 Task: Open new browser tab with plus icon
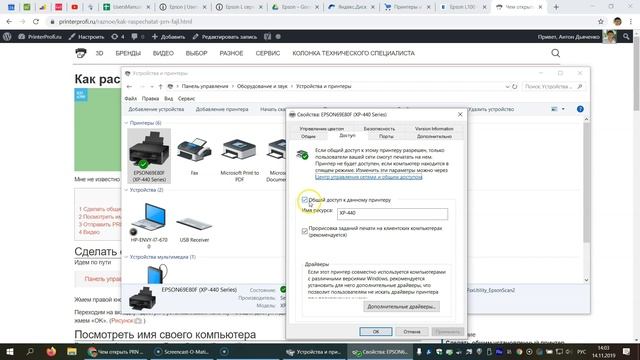tap(556, 7)
